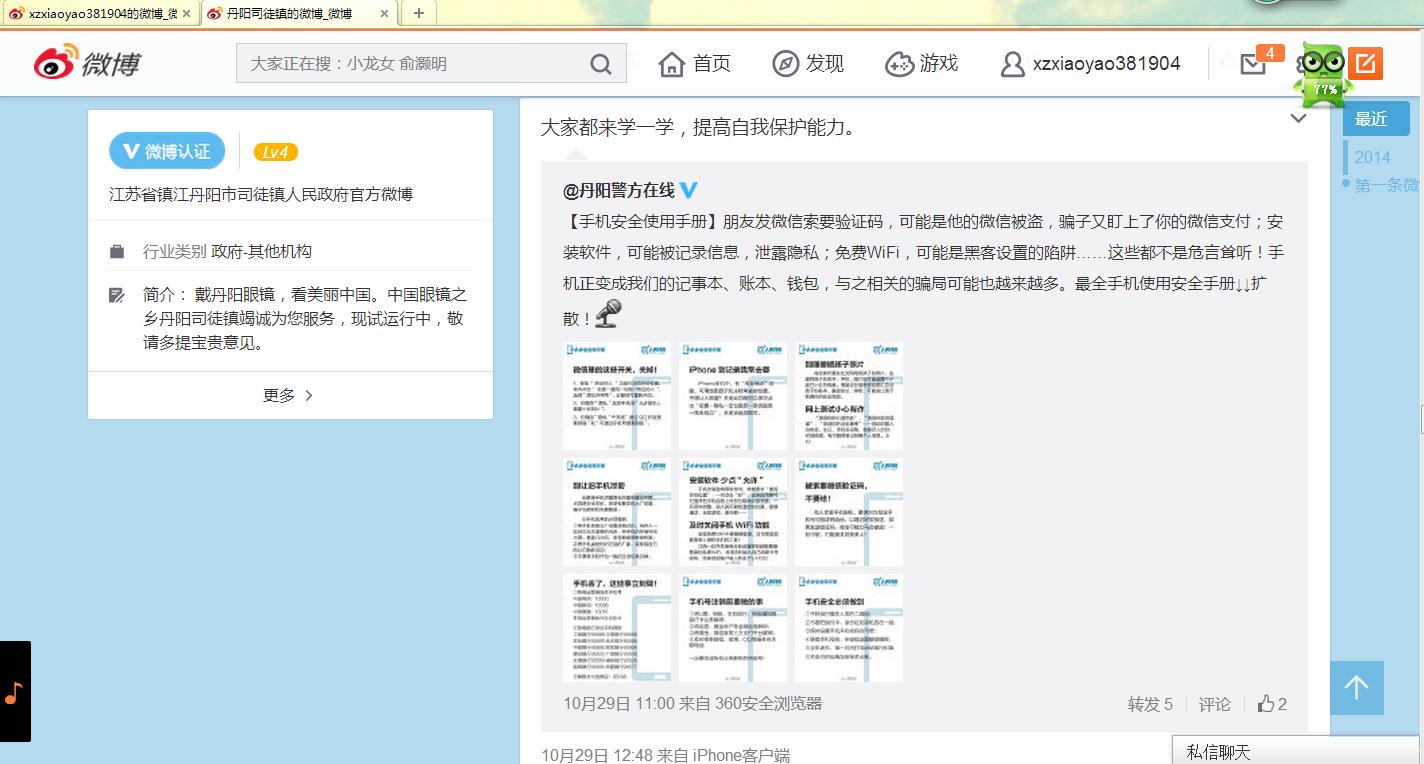This screenshot has width=1424, height=764.
Task: Click the orange compose post icon
Action: coord(1365,63)
